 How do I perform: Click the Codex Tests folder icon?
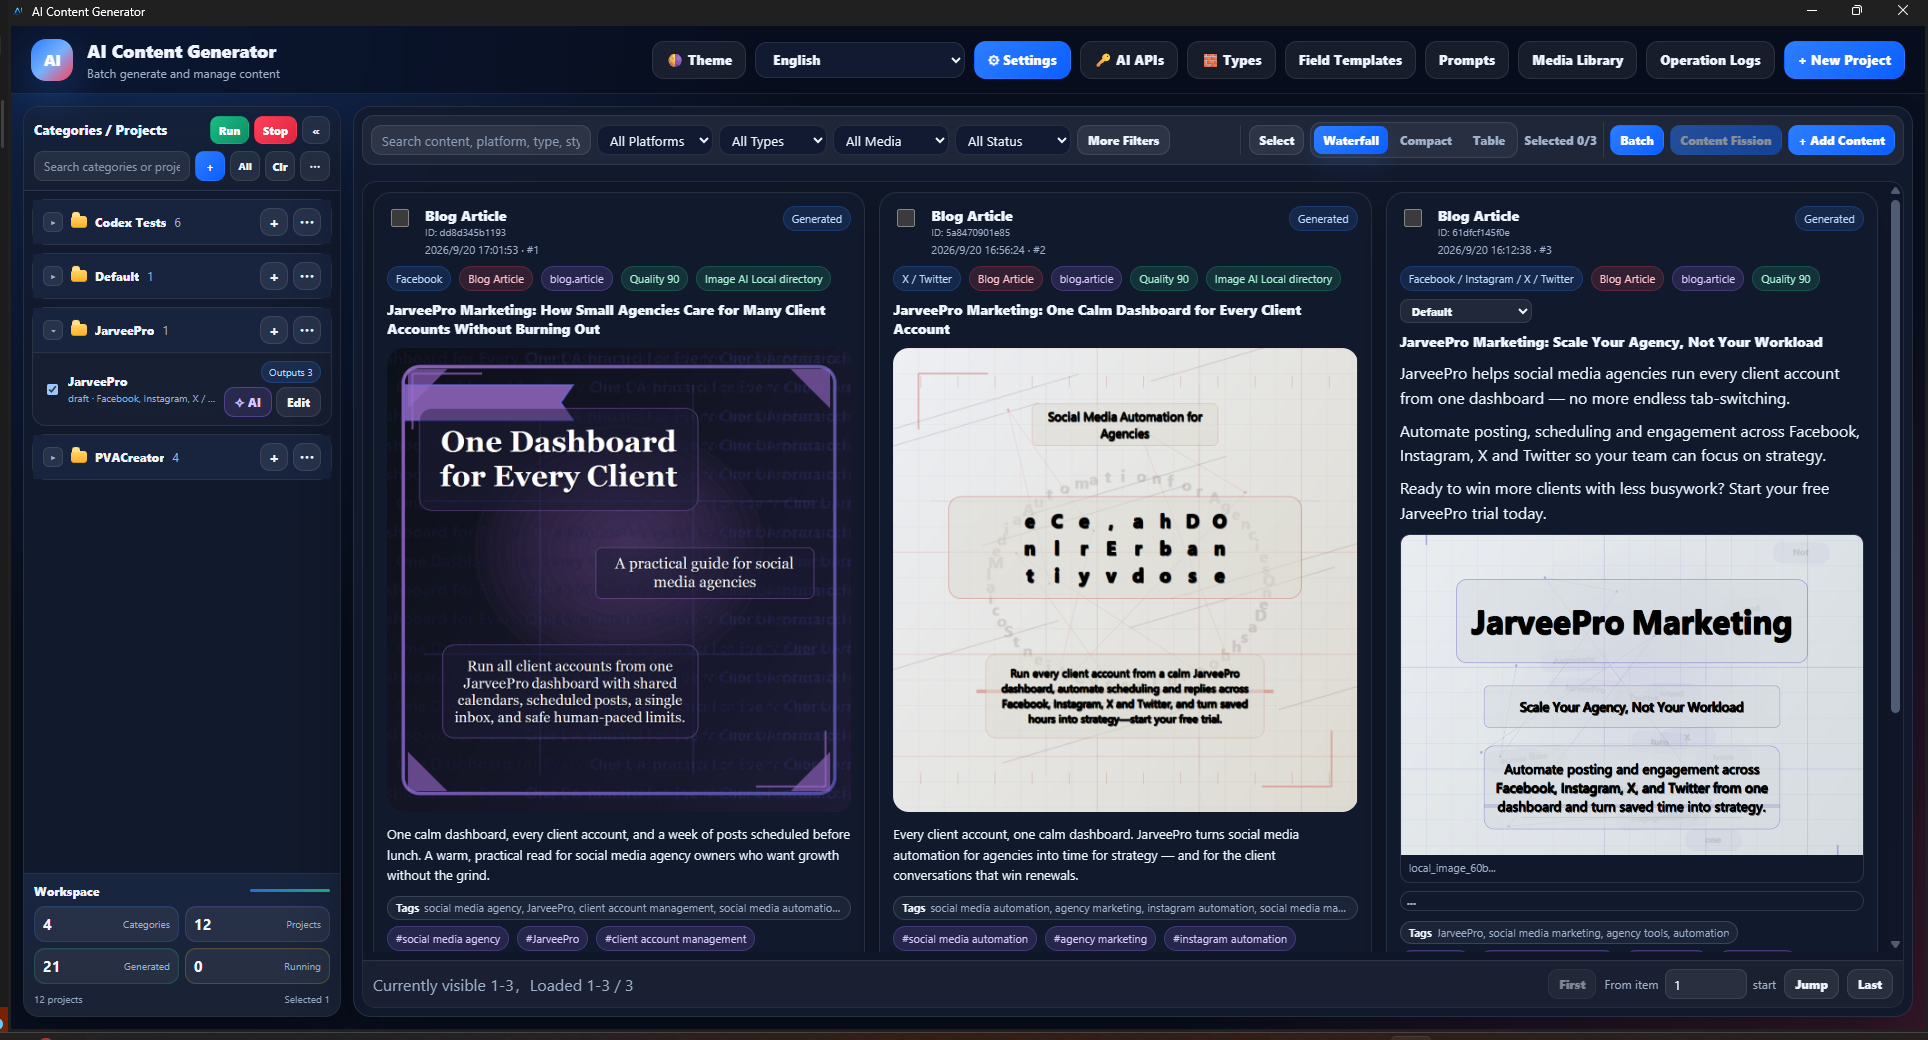tap(79, 221)
